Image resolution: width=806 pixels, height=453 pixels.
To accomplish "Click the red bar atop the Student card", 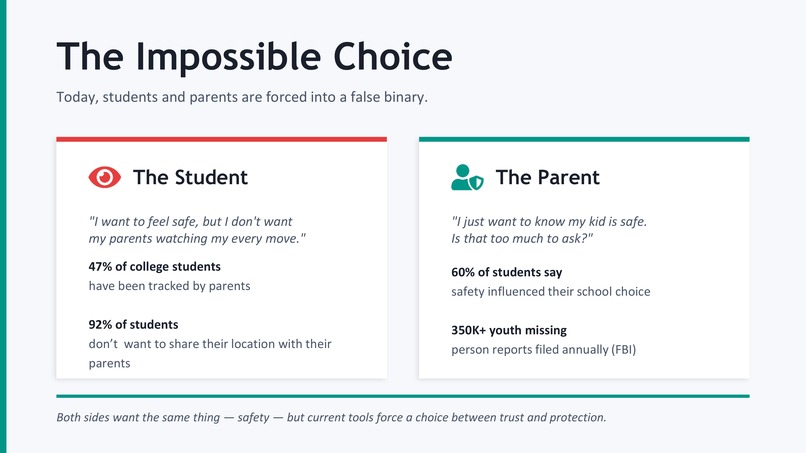I will pos(222,139).
